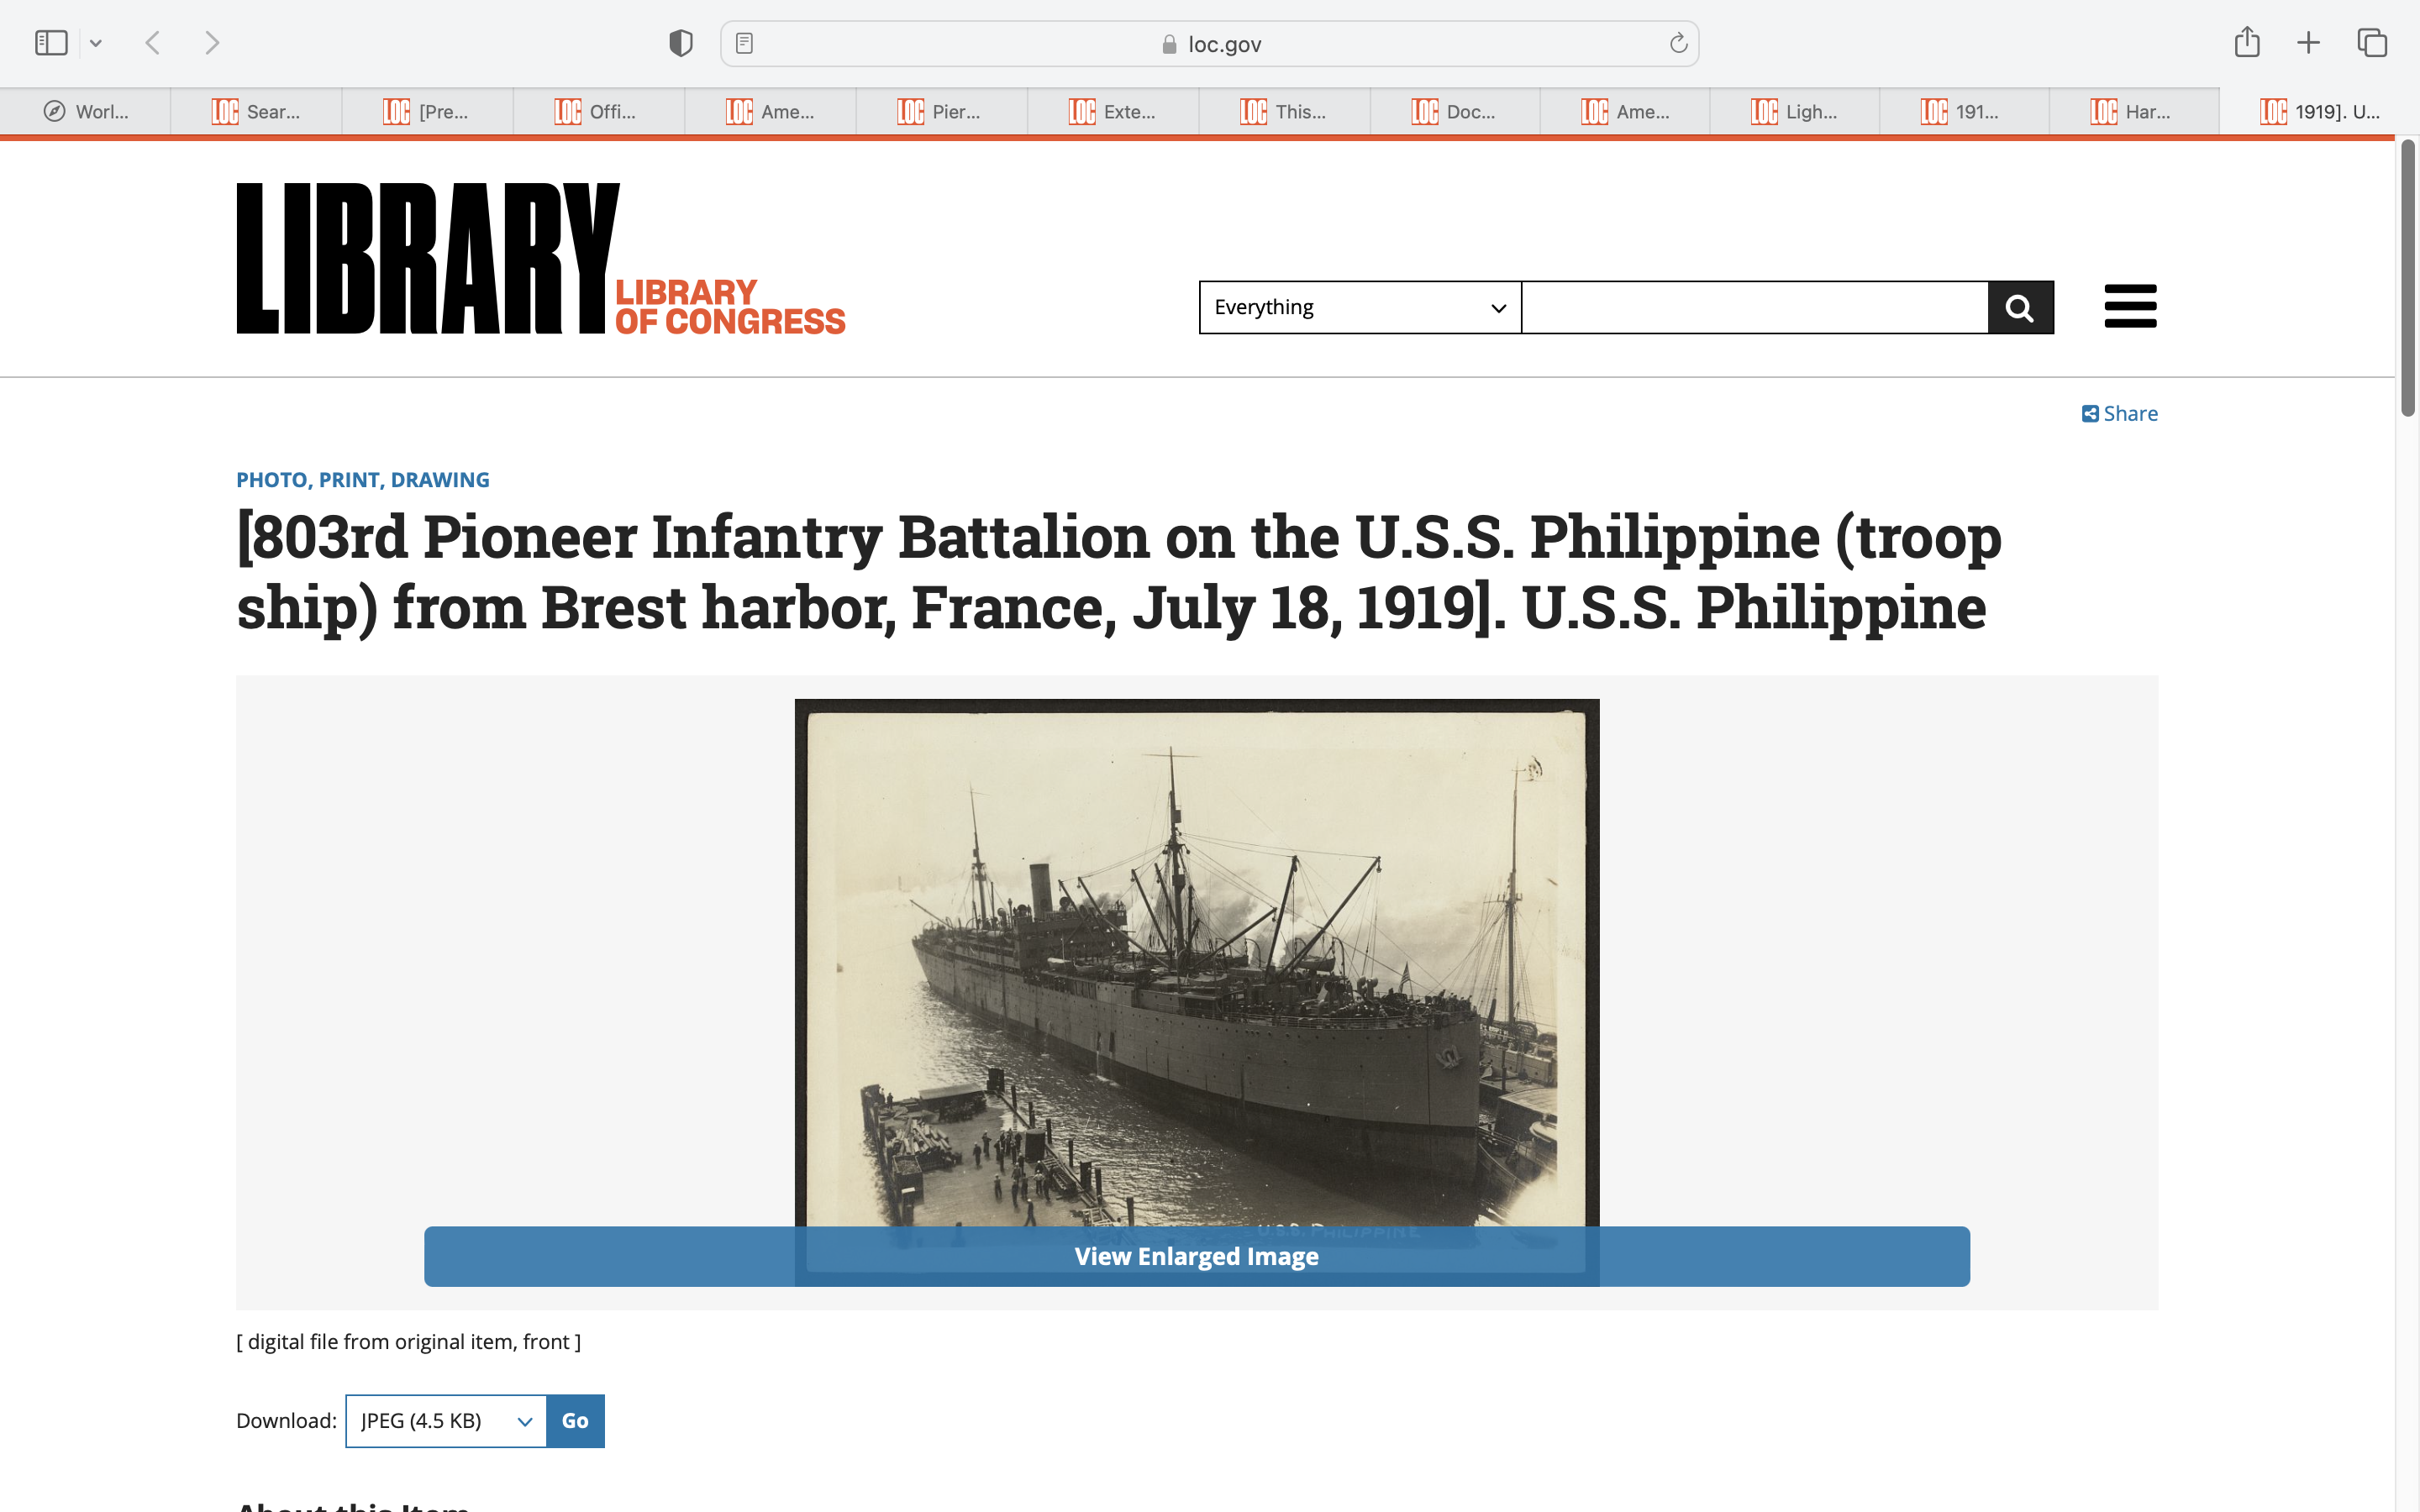The height and width of the screenshot is (1512, 2420).
Task: Click the View Enlarged Image button
Action: tap(1196, 1256)
